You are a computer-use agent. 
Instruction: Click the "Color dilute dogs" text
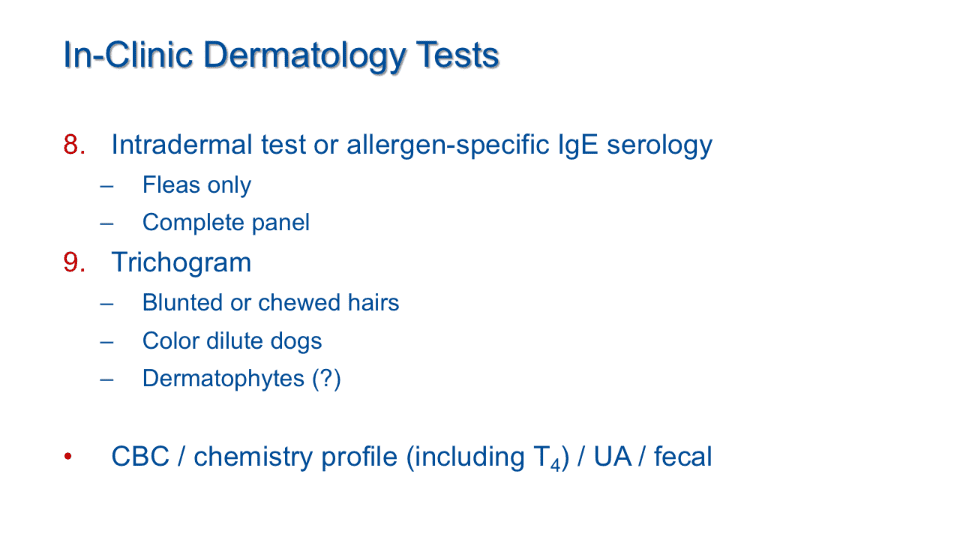(x=232, y=341)
